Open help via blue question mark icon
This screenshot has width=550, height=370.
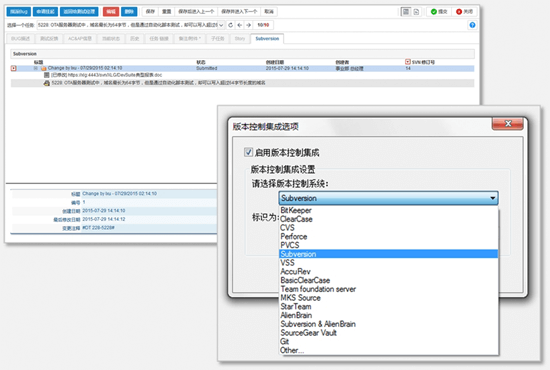[x=472, y=25]
